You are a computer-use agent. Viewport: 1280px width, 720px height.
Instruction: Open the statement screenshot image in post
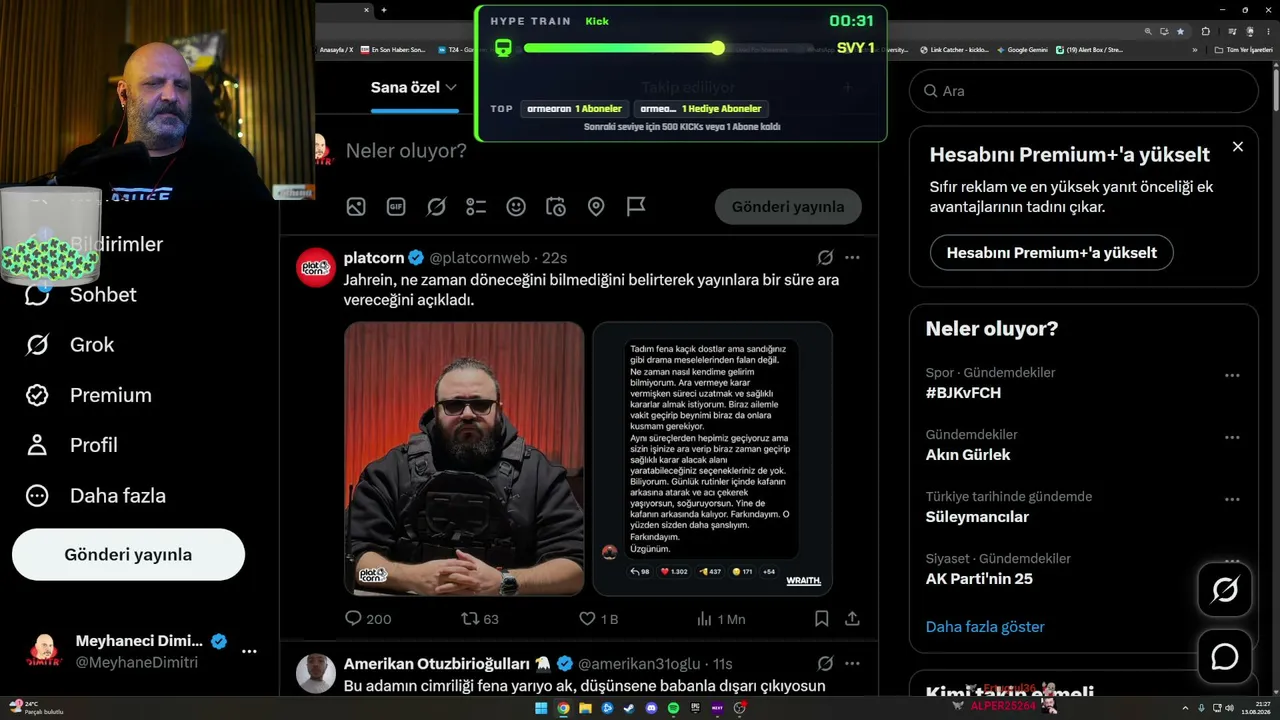(712, 459)
